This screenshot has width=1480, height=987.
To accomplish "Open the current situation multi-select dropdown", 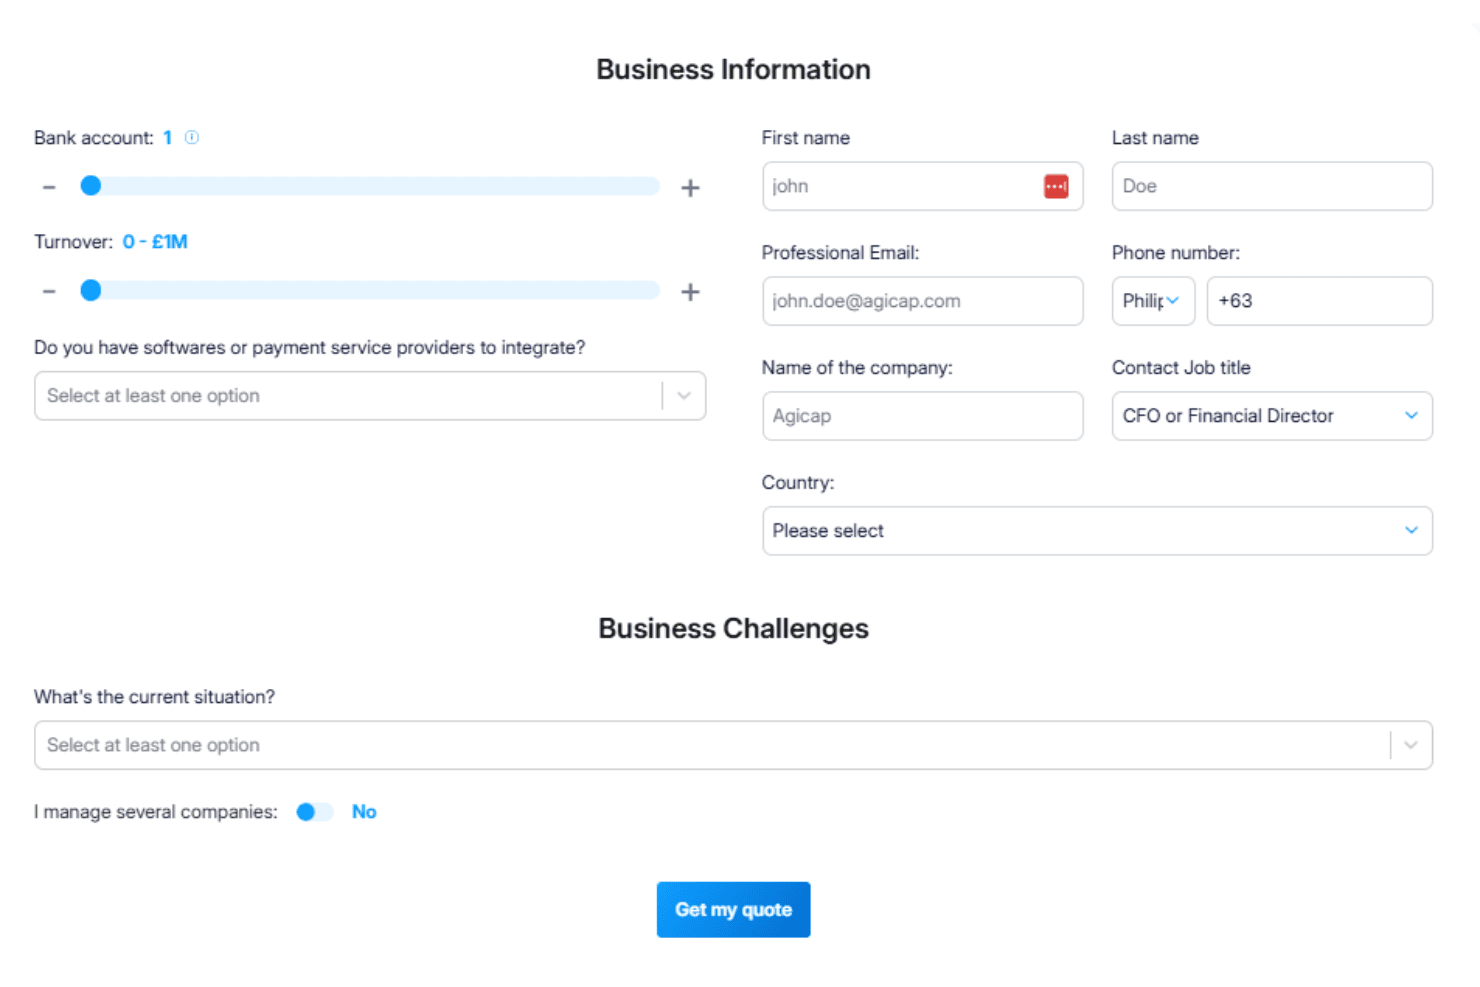I will pyautogui.click(x=733, y=745).
